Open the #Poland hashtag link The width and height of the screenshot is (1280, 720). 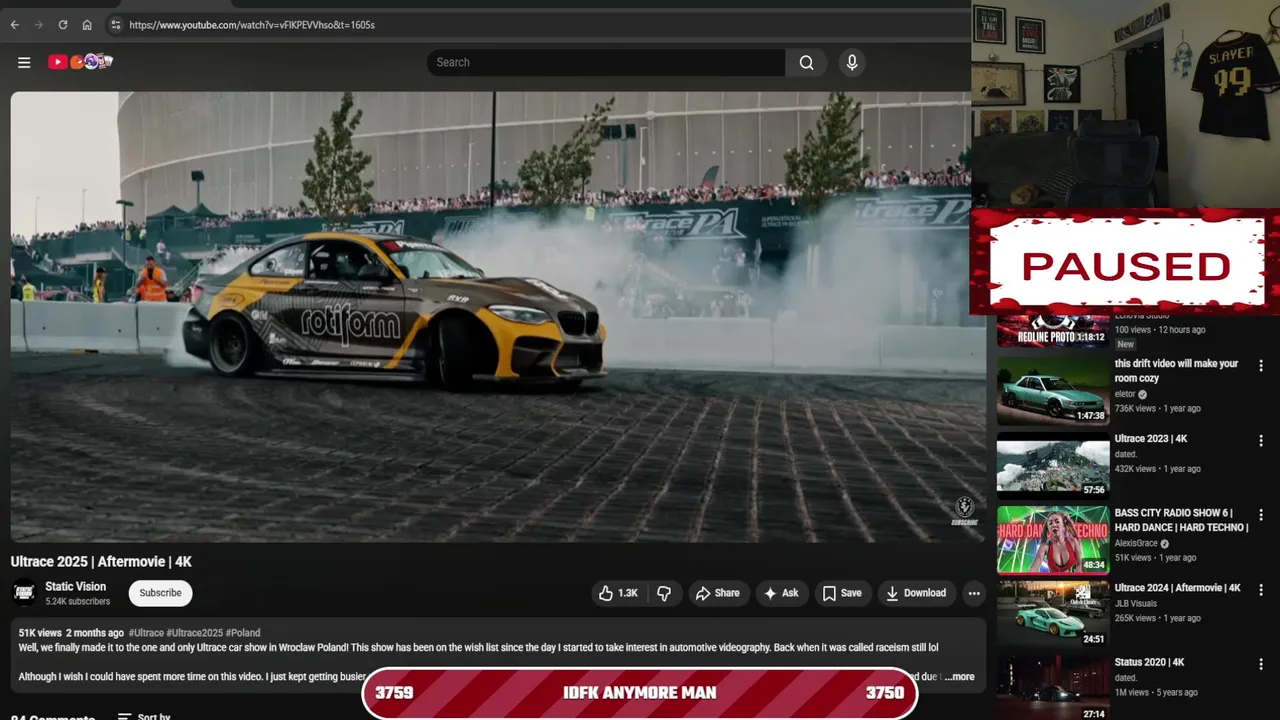(x=243, y=633)
